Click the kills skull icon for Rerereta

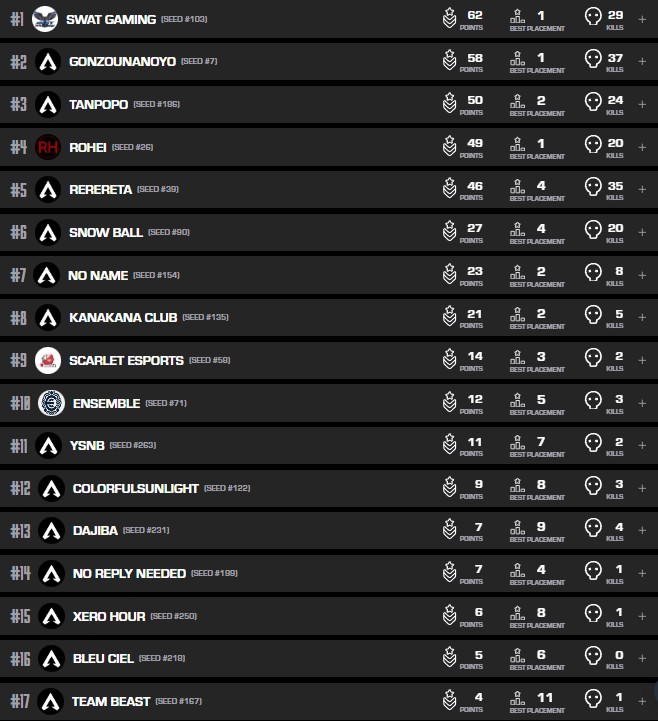click(593, 188)
